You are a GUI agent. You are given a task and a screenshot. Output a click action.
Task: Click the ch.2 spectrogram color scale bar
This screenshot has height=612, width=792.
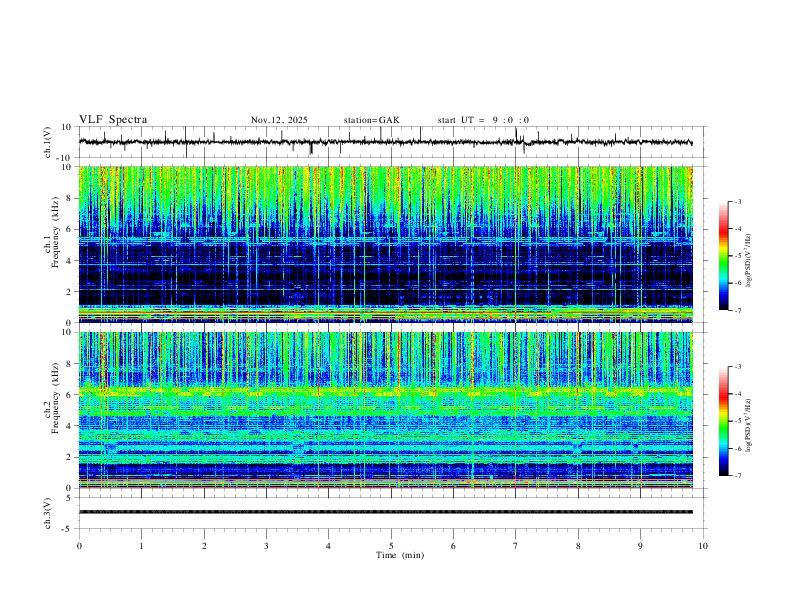pos(724,421)
